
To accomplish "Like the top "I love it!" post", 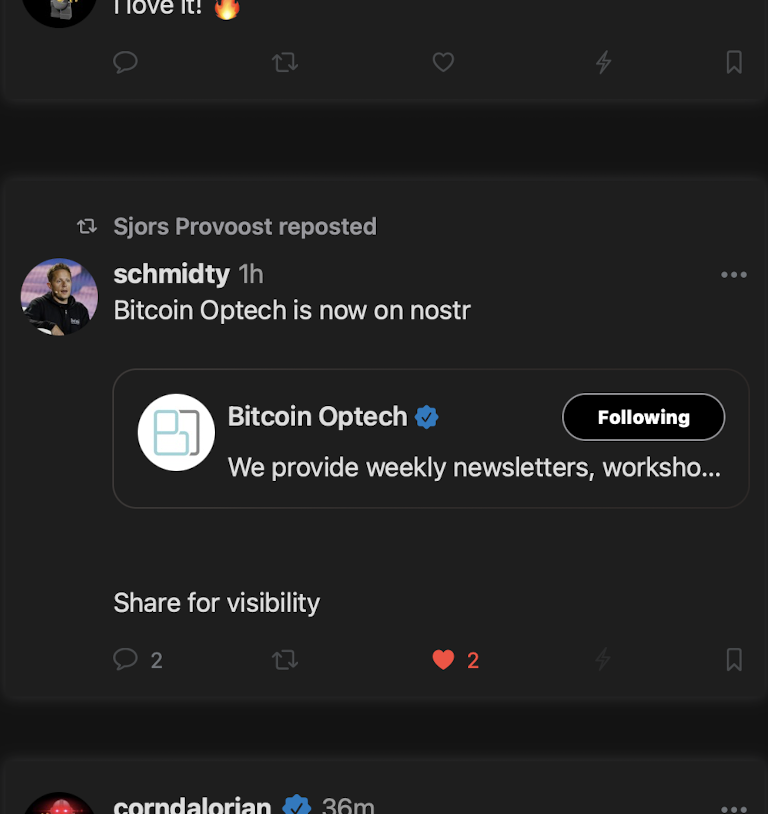I will pos(443,63).
